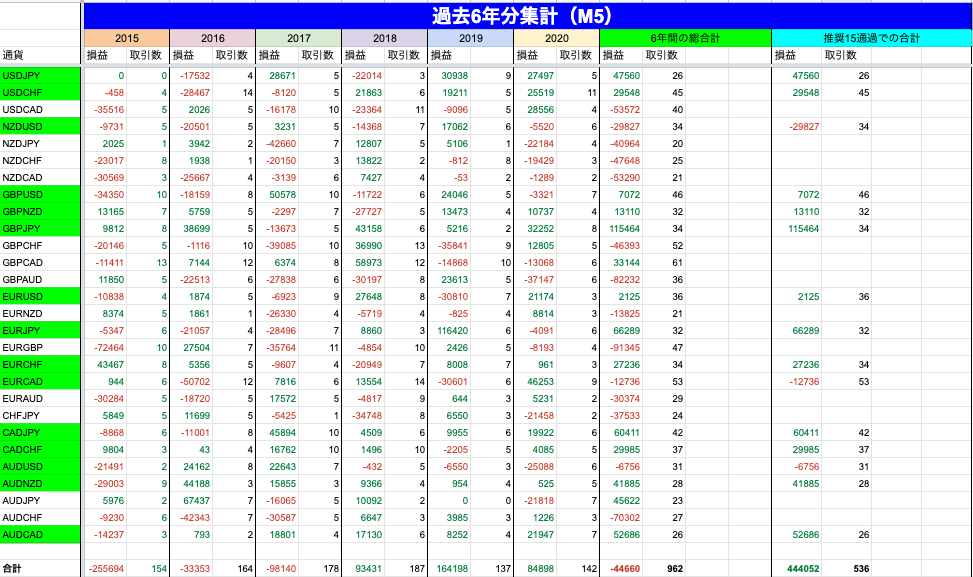Select the CHFJPY currency pair cell
The image size is (973, 577).
(41, 415)
